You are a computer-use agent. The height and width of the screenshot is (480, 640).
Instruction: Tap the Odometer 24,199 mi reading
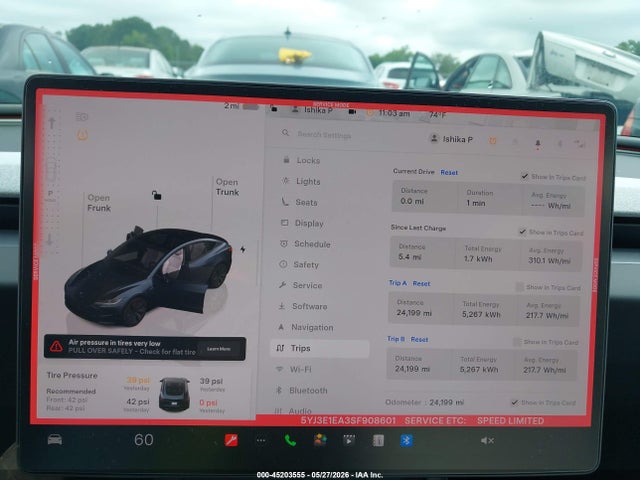click(x=424, y=402)
